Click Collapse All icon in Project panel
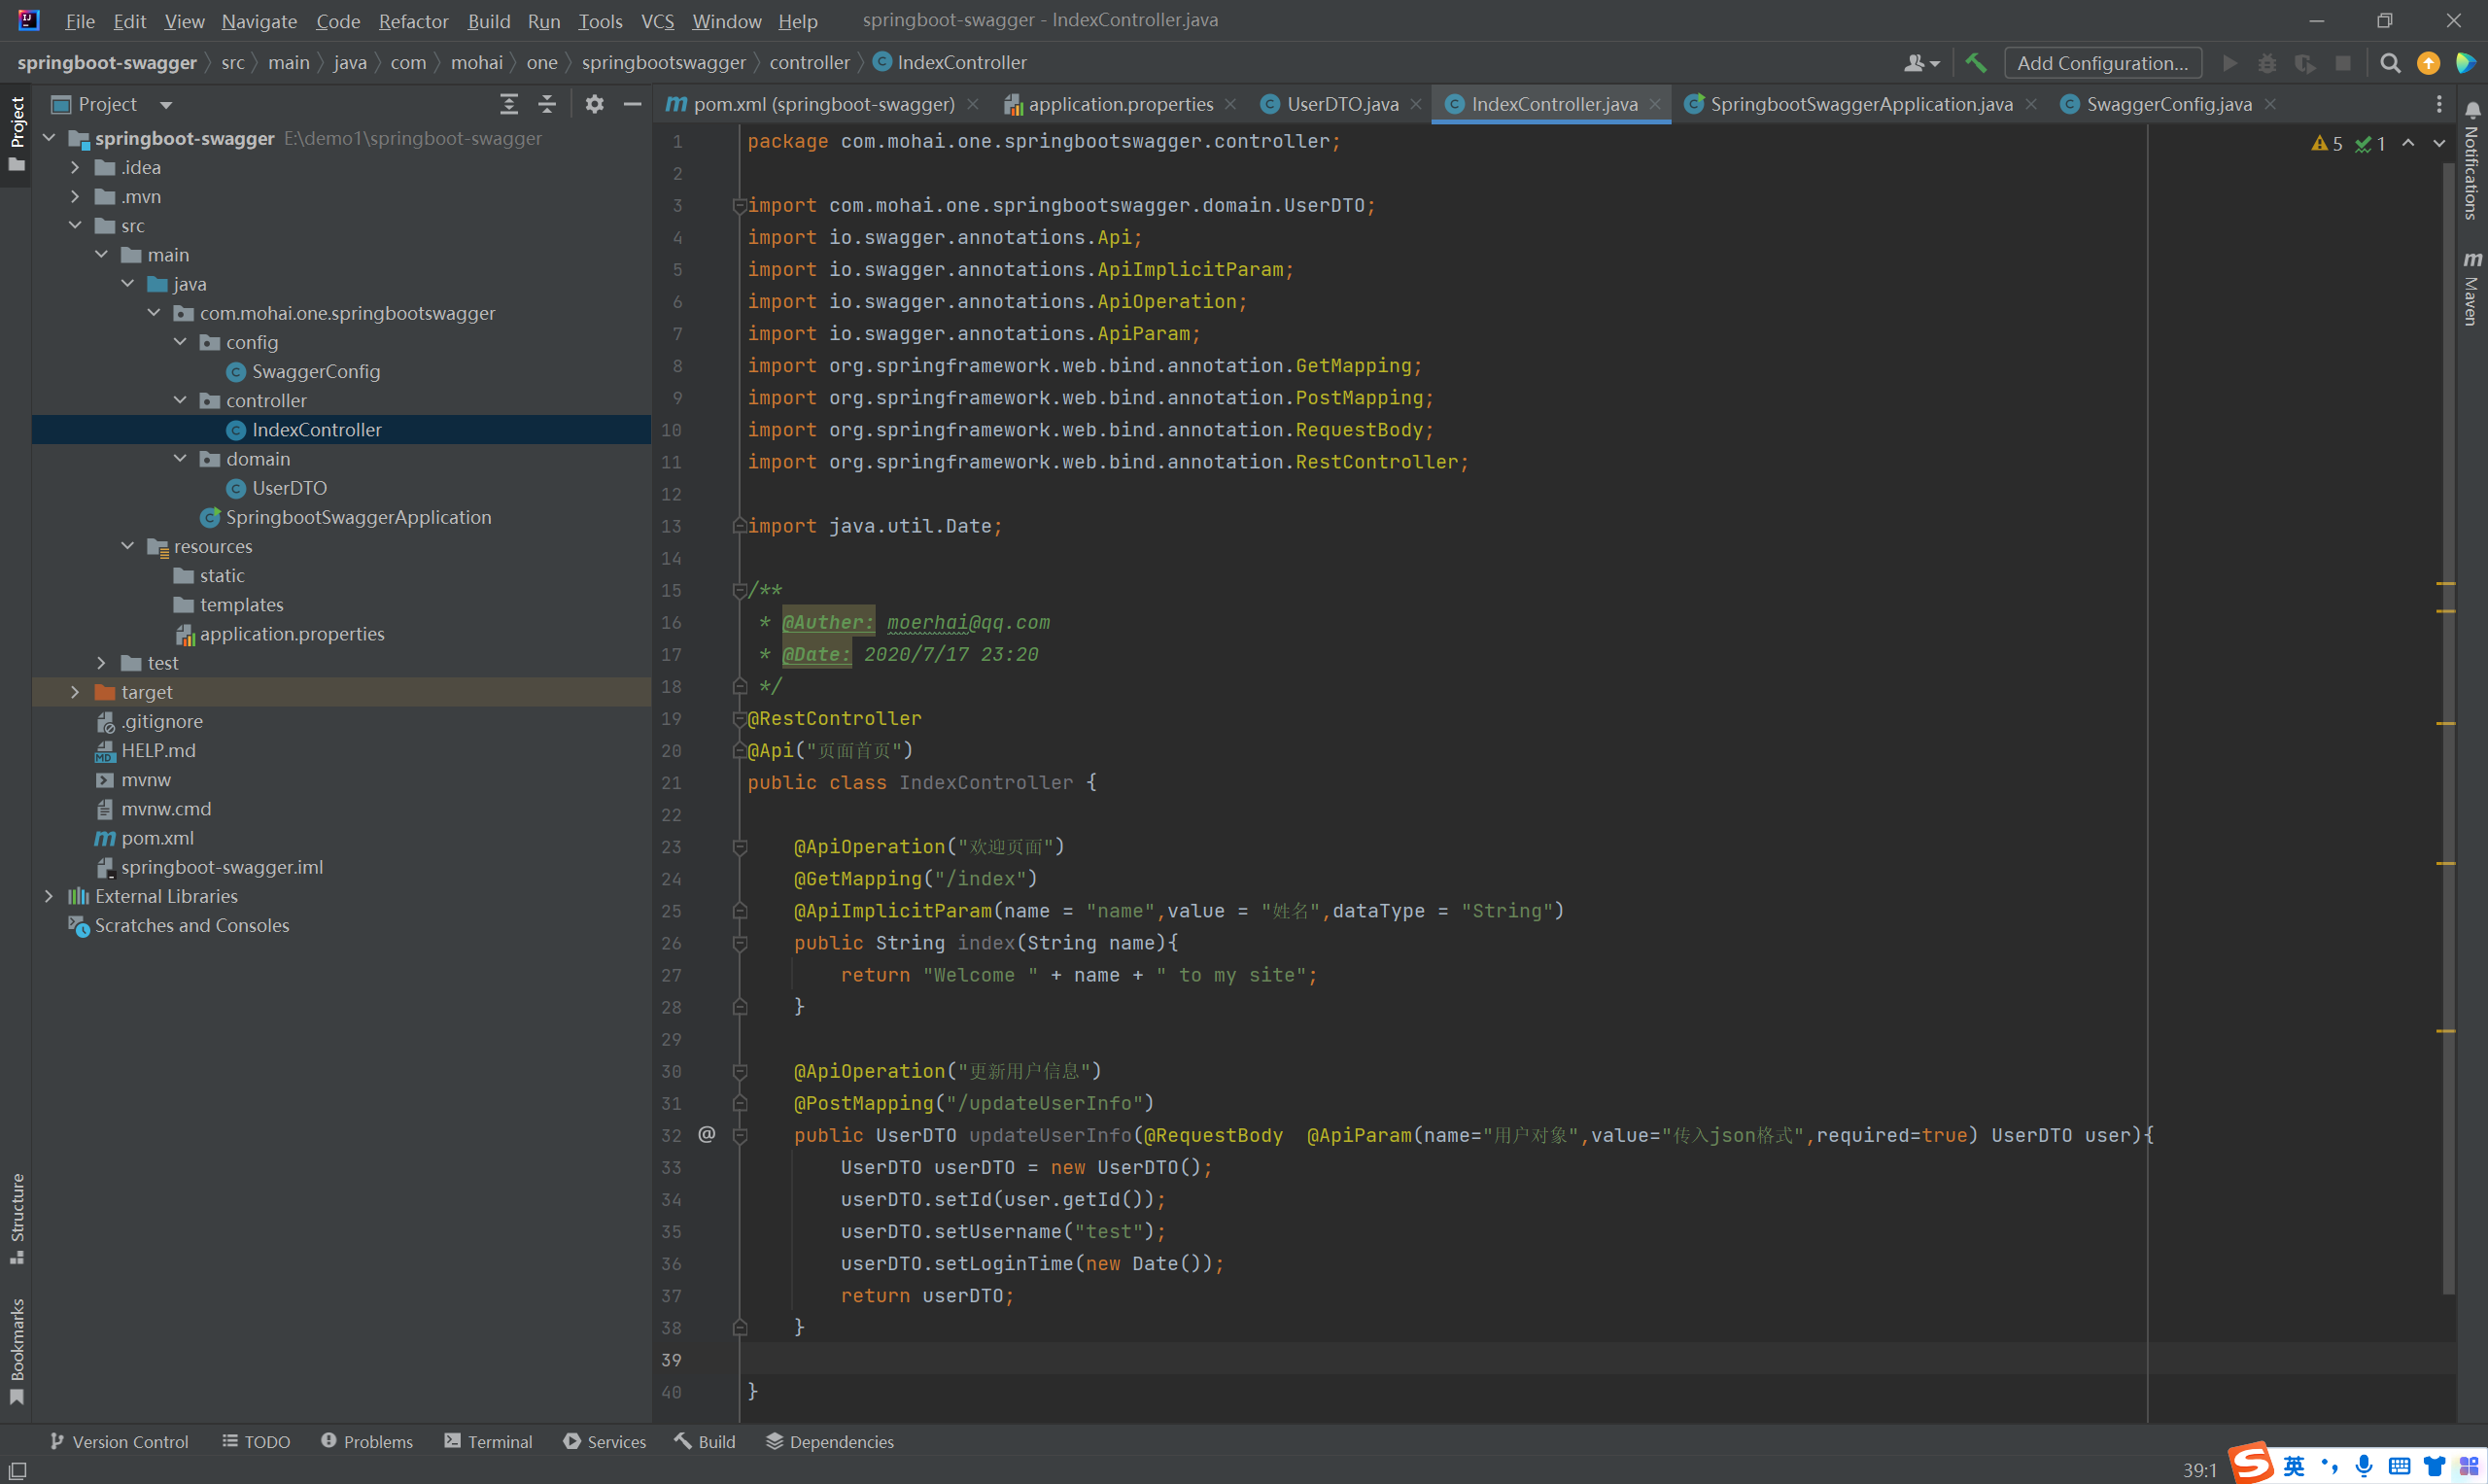 pos(547,104)
